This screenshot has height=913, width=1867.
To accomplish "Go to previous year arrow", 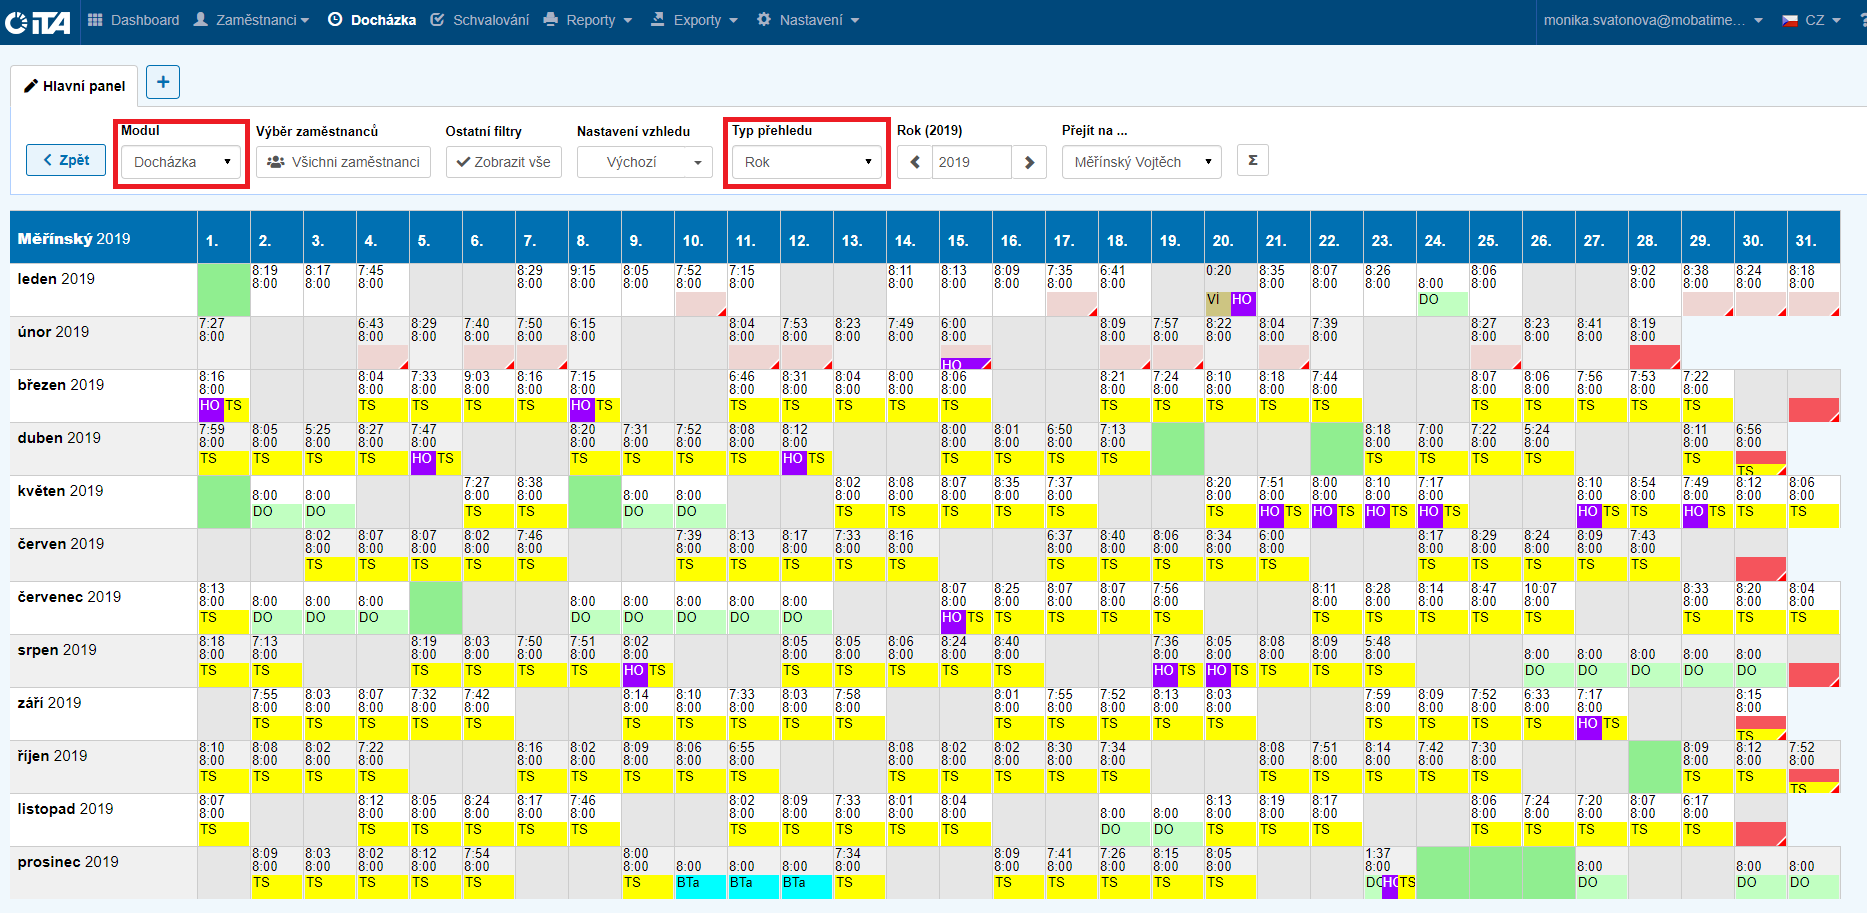I will [914, 162].
